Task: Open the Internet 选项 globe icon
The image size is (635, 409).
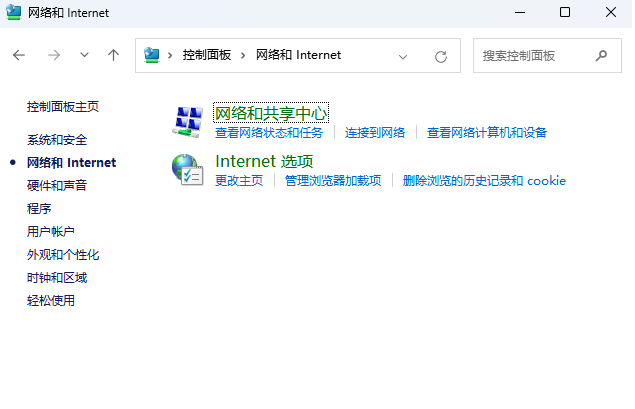Action: [188, 170]
